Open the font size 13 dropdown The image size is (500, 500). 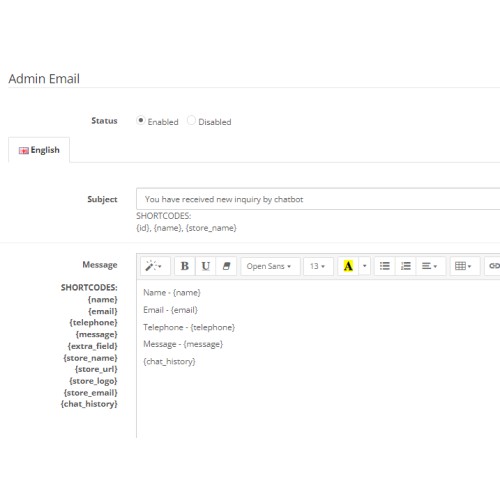(318, 266)
